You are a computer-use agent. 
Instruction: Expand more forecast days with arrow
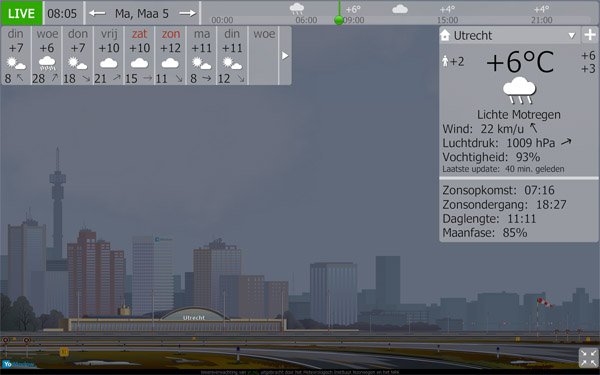[x=285, y=55]
